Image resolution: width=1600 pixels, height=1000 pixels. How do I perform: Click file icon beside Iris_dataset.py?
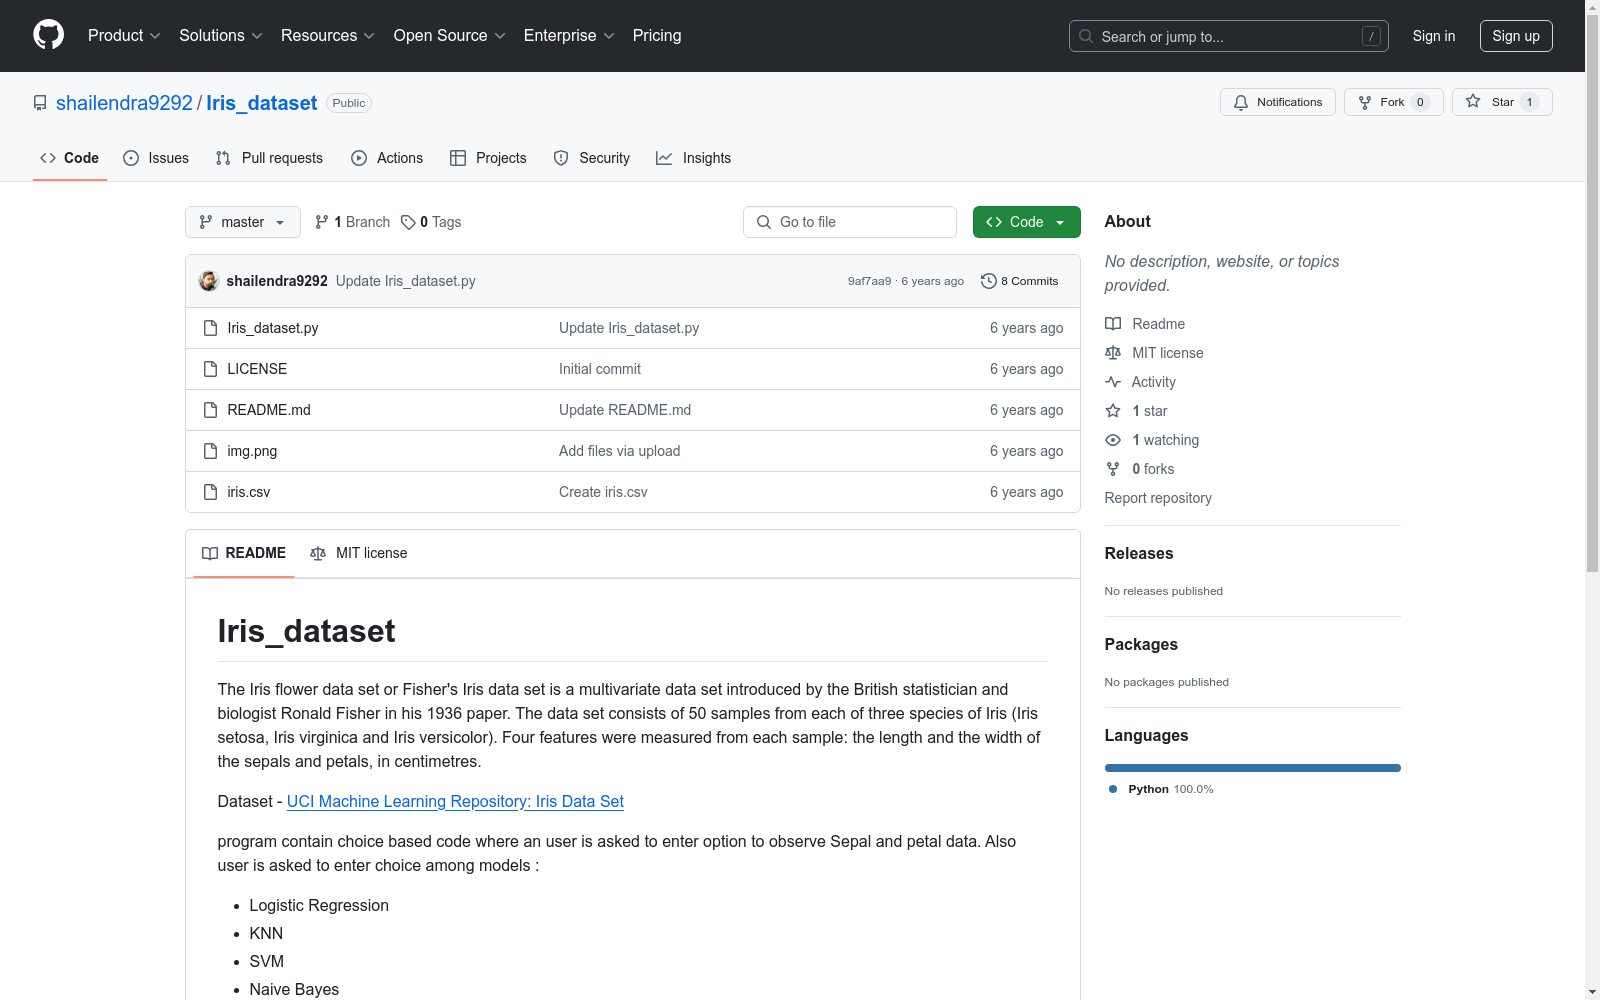[x=210, y=328]
